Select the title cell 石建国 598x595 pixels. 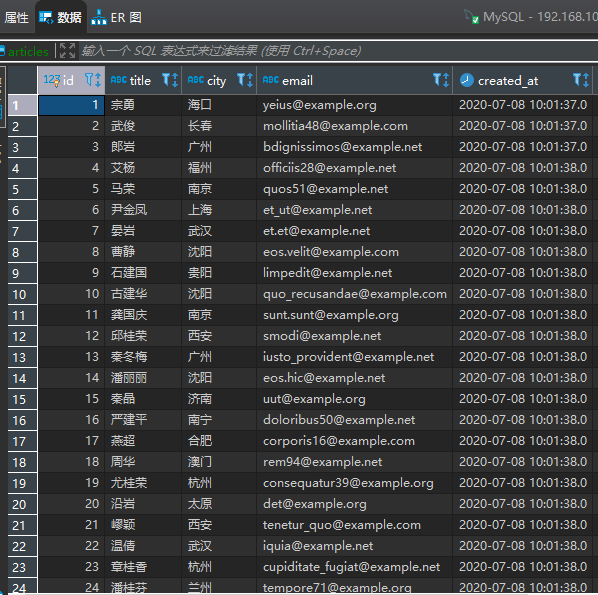tap(143, 273)
